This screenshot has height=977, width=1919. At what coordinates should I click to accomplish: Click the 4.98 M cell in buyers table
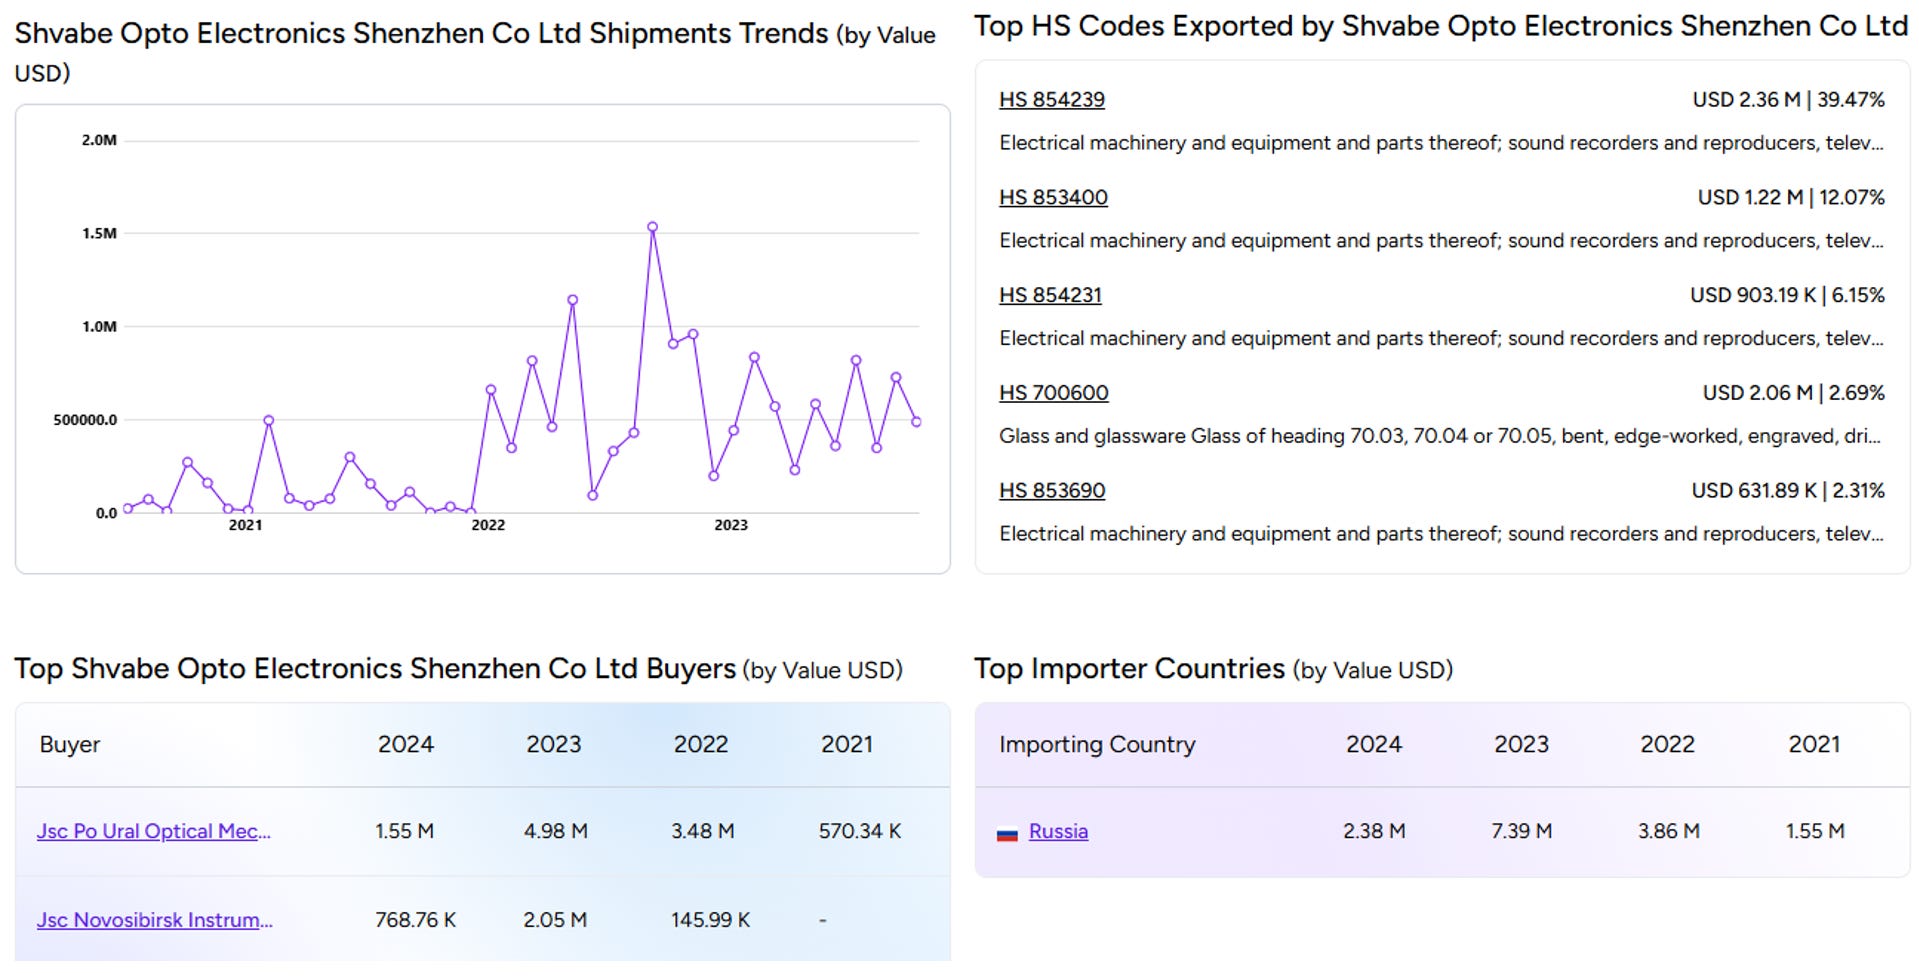click(555, 831)
